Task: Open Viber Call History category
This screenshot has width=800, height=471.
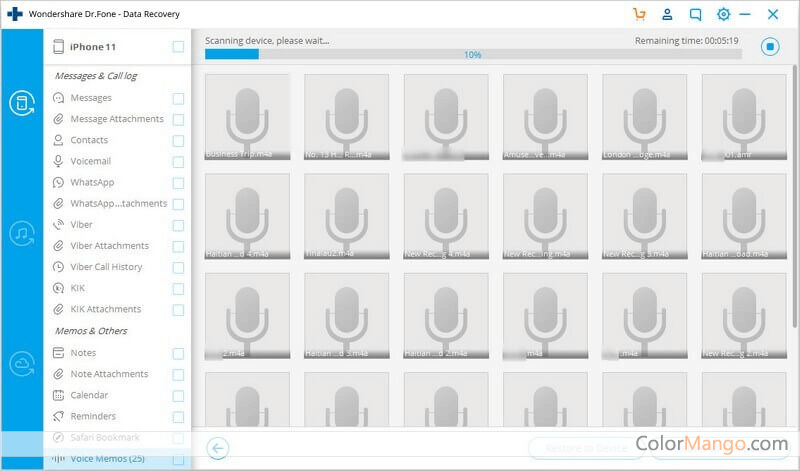Action: [x=105, y=267]
